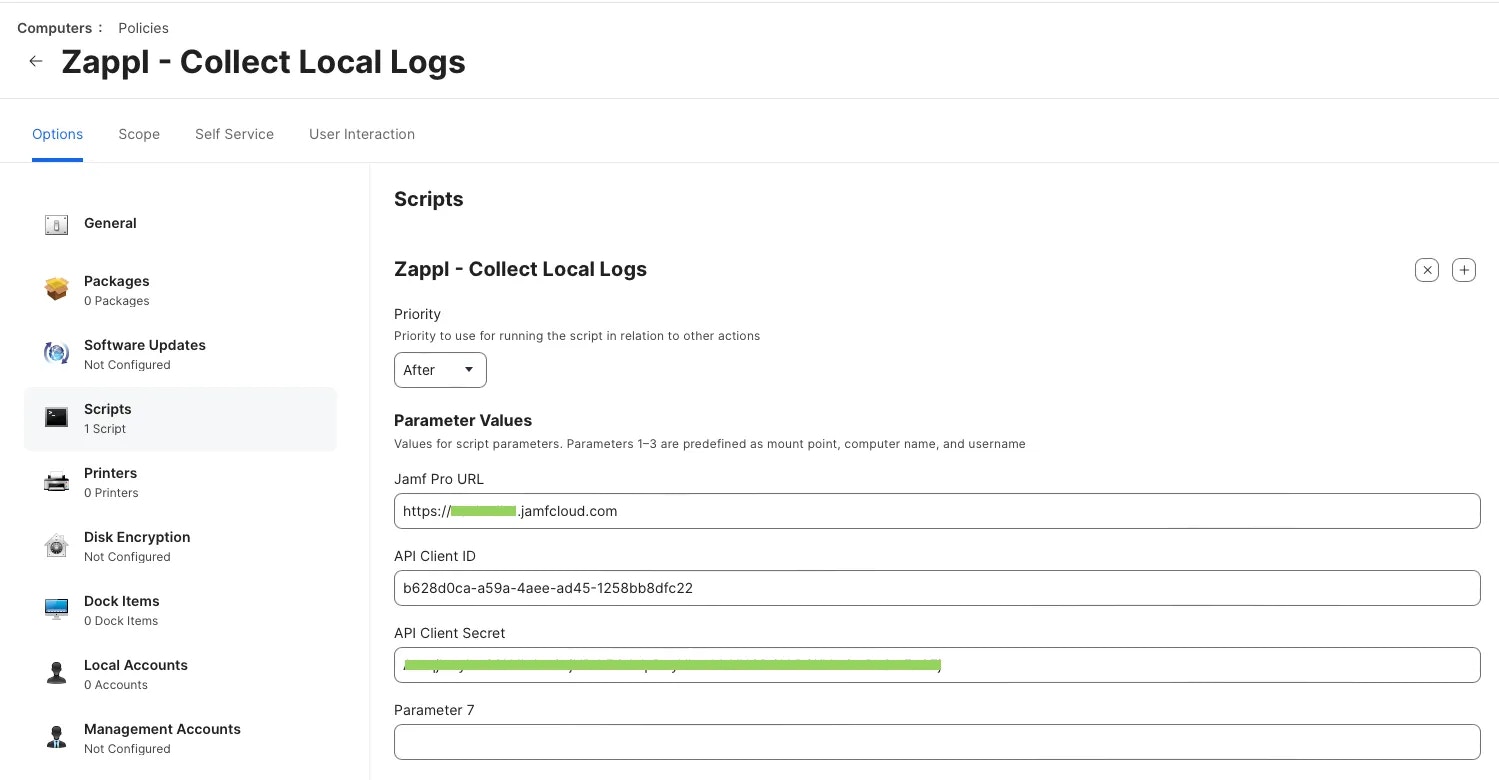The width and height of the screenshot is (1499, 780).
Task: Click the back arrow beside policy title
Action: coord(36,62)
